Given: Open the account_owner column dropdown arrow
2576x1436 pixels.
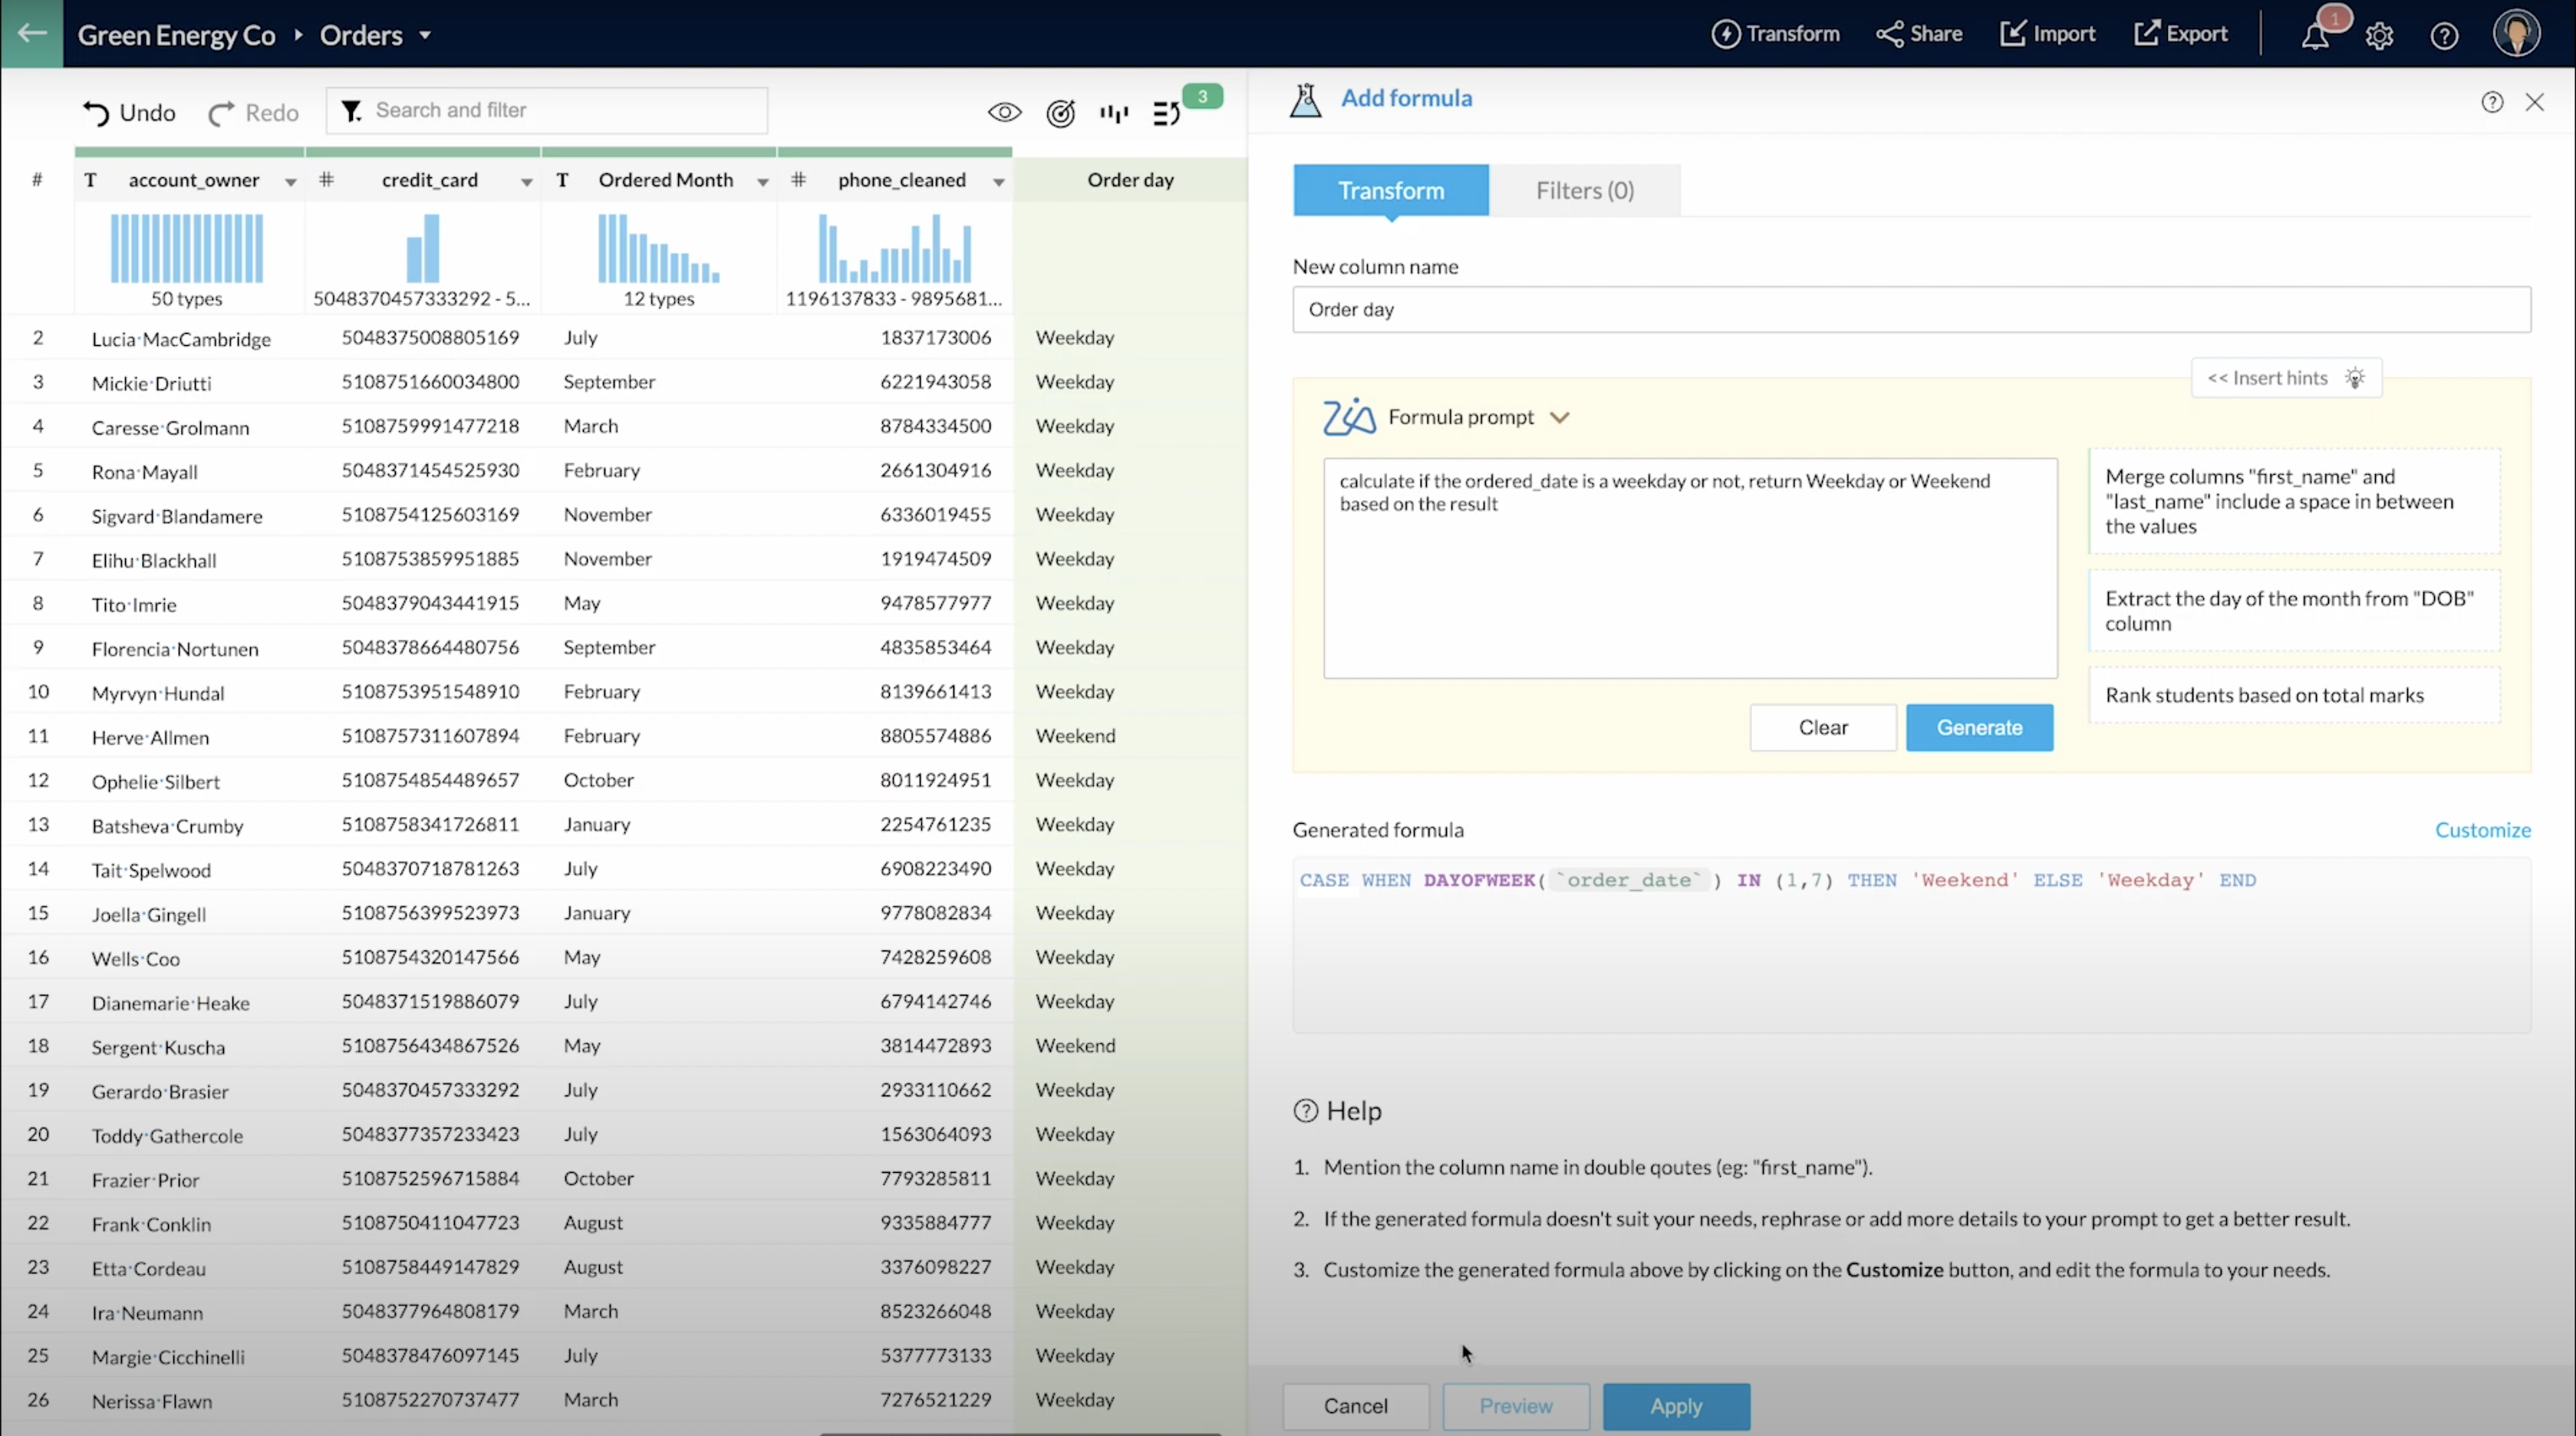Looking at the screenshot, I should pos(290,181).
